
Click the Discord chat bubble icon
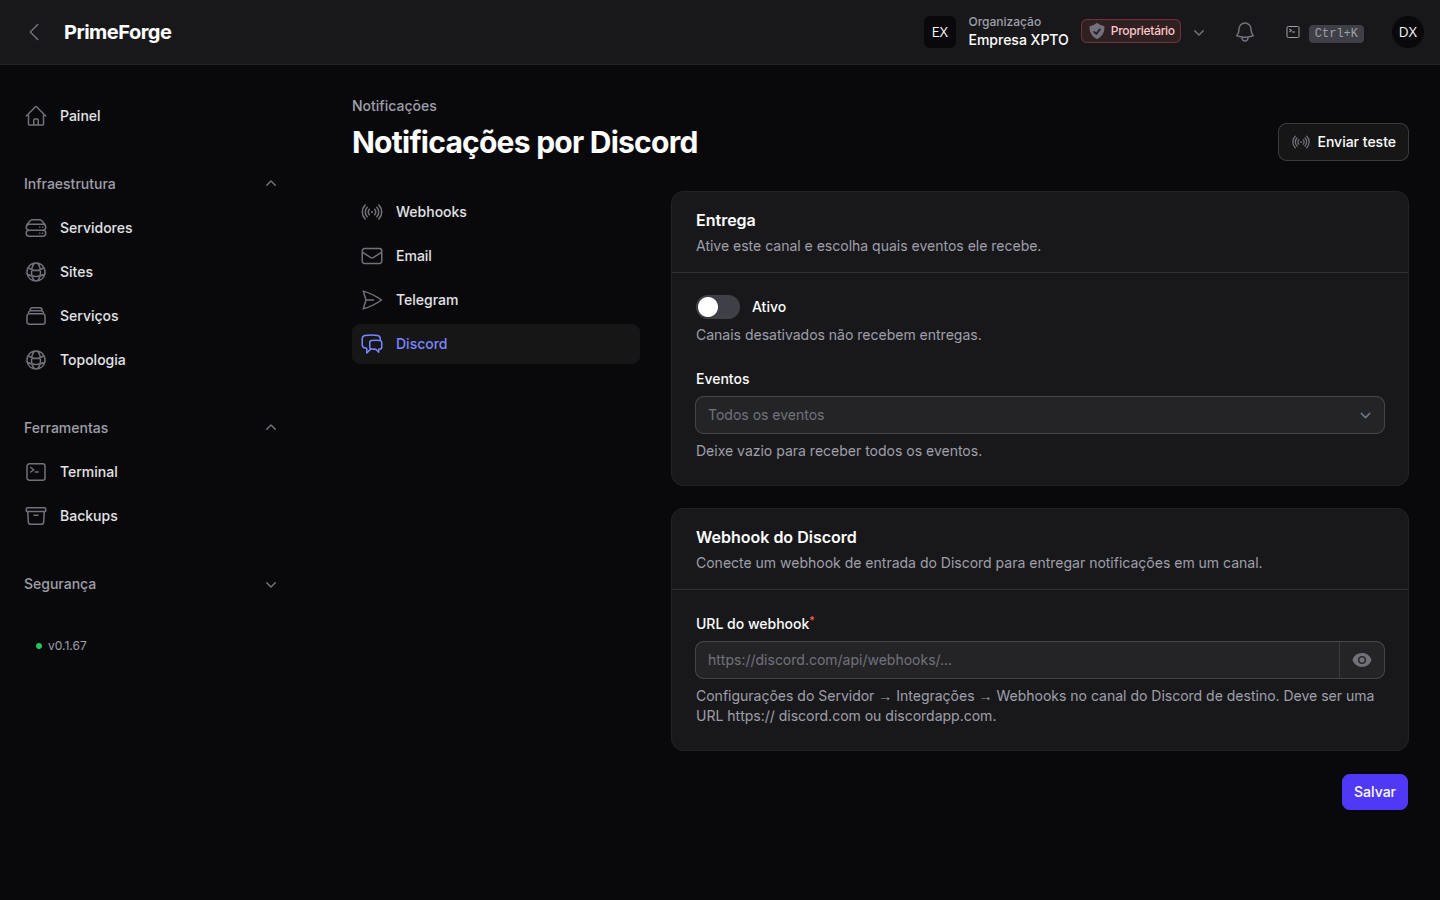click(372, 344)
